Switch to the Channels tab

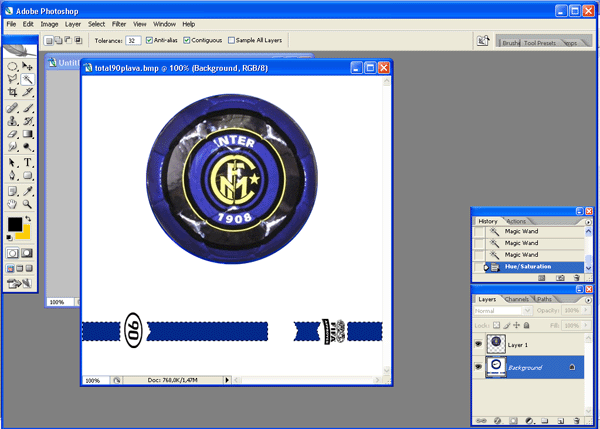coord(516,299)
